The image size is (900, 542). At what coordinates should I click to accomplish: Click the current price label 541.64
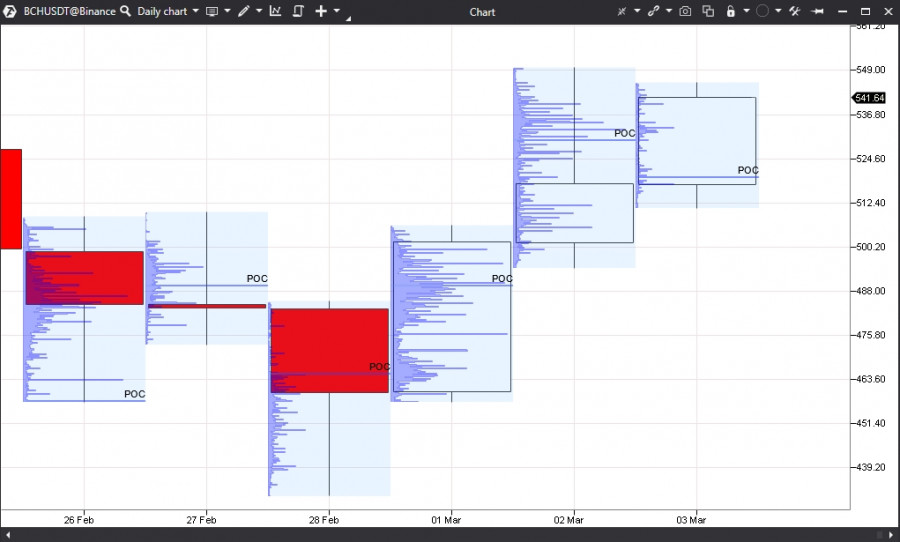pos(869,98)
